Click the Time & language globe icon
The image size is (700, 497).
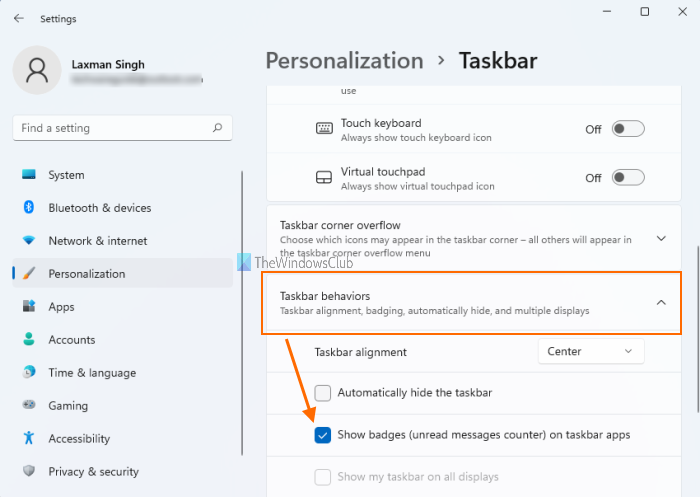coord(29,372)
